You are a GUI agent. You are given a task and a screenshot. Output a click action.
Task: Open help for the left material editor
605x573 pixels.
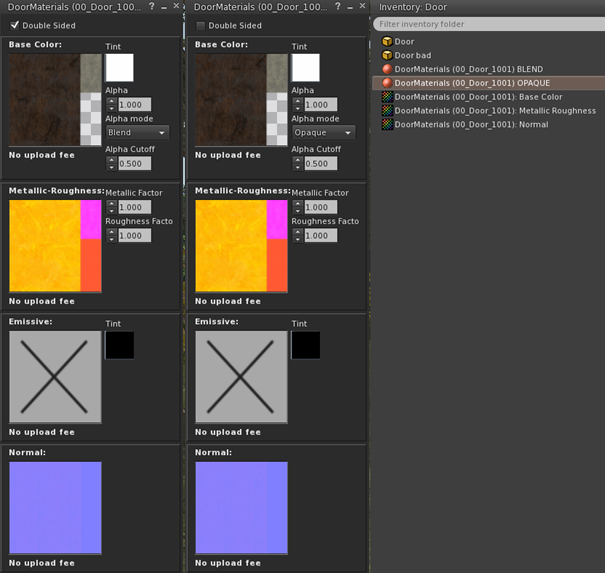point(152,7)
